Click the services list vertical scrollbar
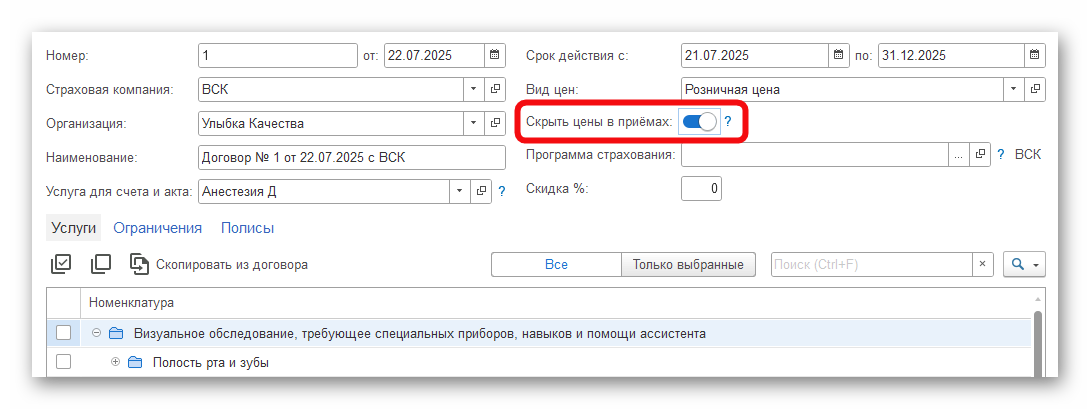 (1038, 344)
